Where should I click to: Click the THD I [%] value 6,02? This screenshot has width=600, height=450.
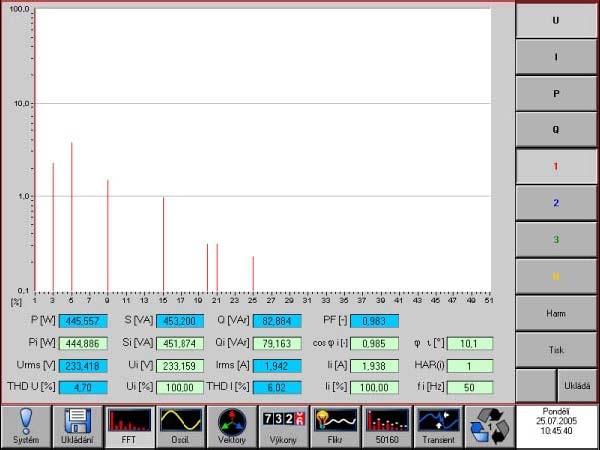277,388
